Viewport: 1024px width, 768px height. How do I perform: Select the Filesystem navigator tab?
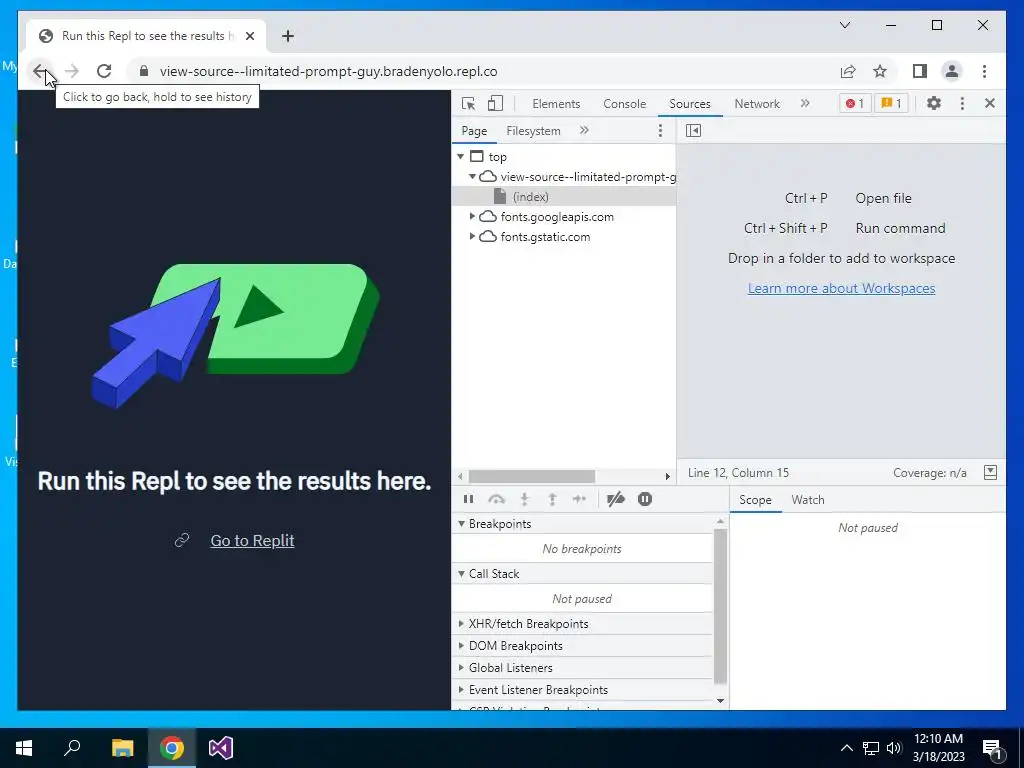click(533, 131)
